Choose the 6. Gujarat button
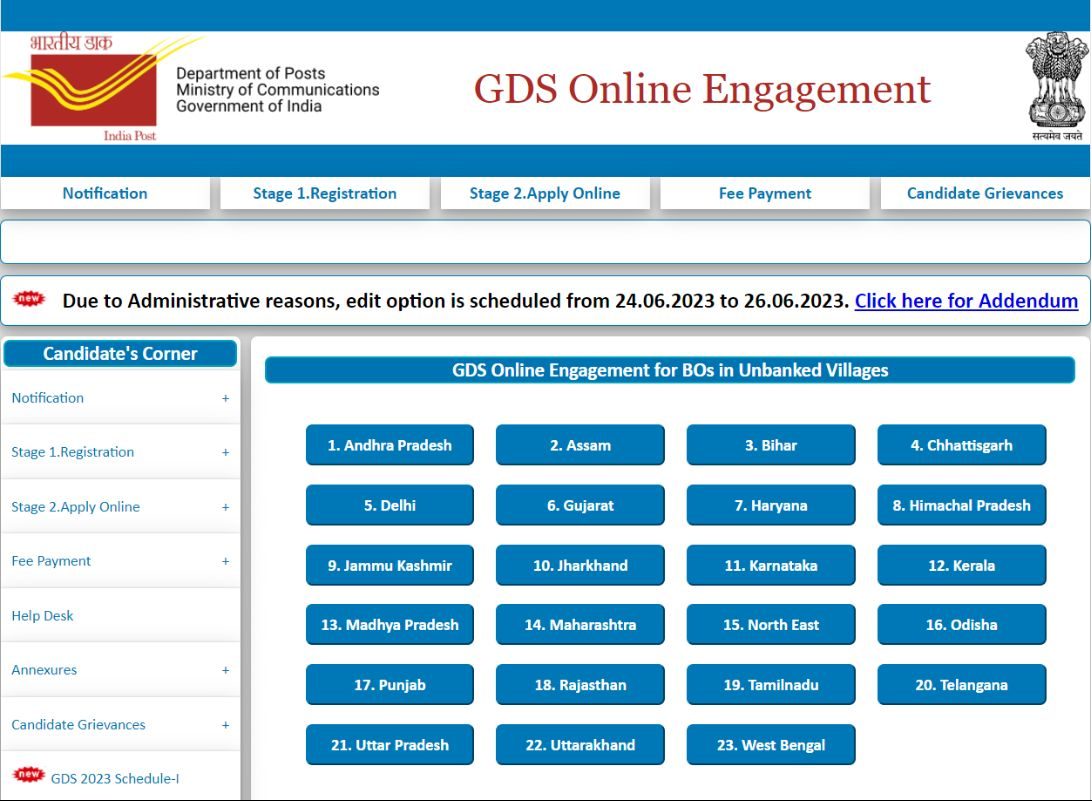Screen dimensions: 1092x801 580,505
